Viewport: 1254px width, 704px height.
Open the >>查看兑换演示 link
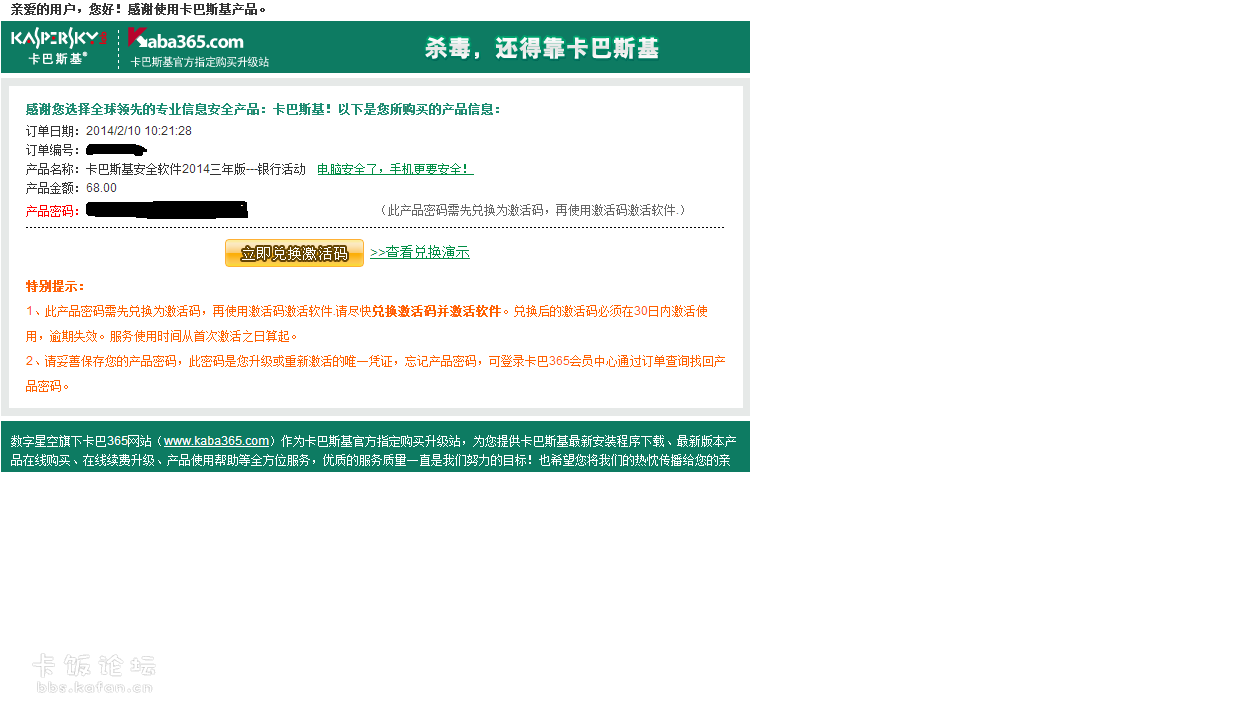coord(420,252)
